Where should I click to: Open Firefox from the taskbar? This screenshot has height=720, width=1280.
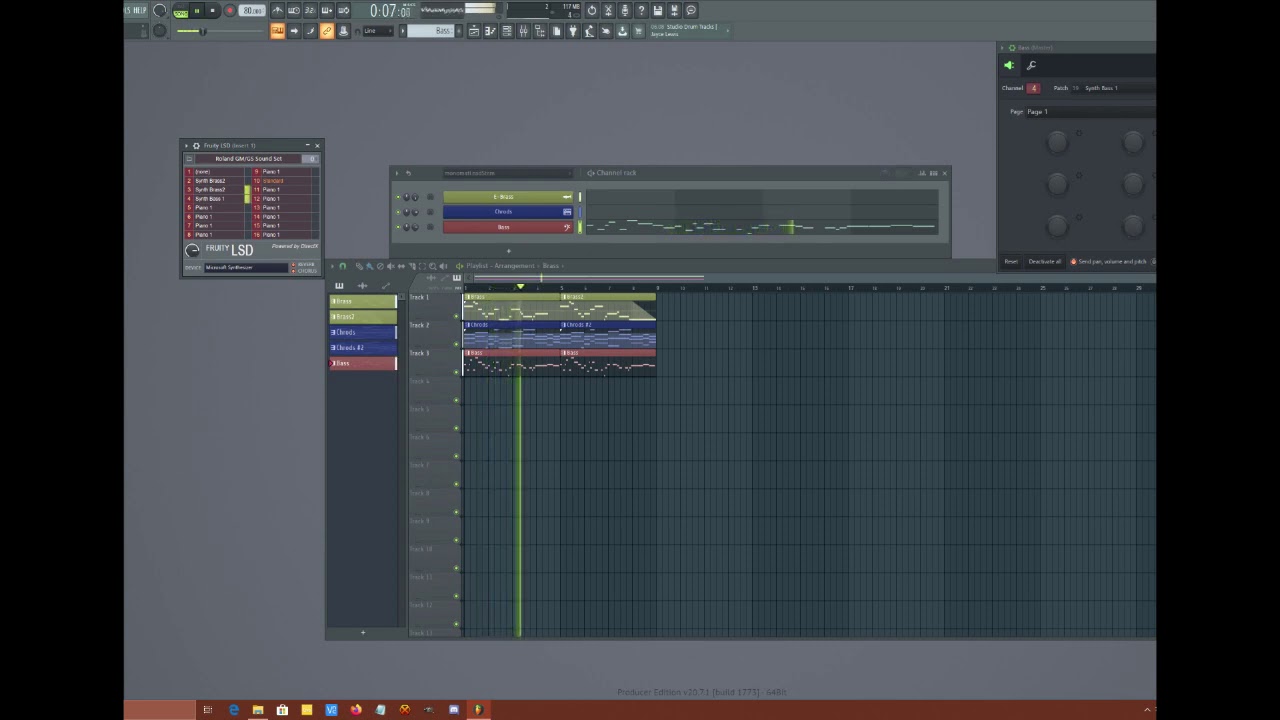356,710
